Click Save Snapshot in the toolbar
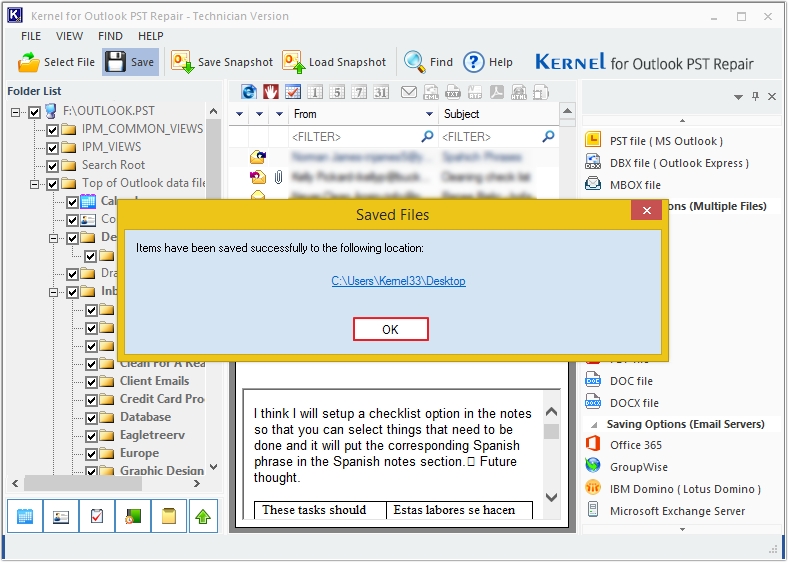This screenshot has width=789, height=563. pos(222,62)
